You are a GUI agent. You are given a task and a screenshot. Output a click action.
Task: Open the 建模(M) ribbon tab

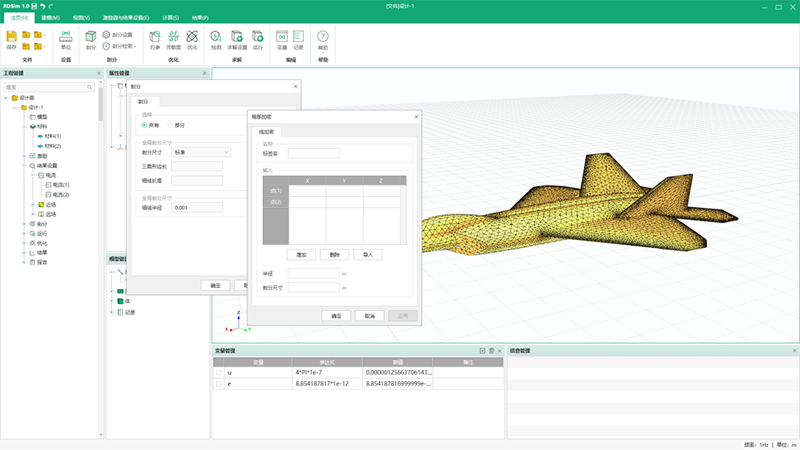pyautogui.click(x=50, y=18)
